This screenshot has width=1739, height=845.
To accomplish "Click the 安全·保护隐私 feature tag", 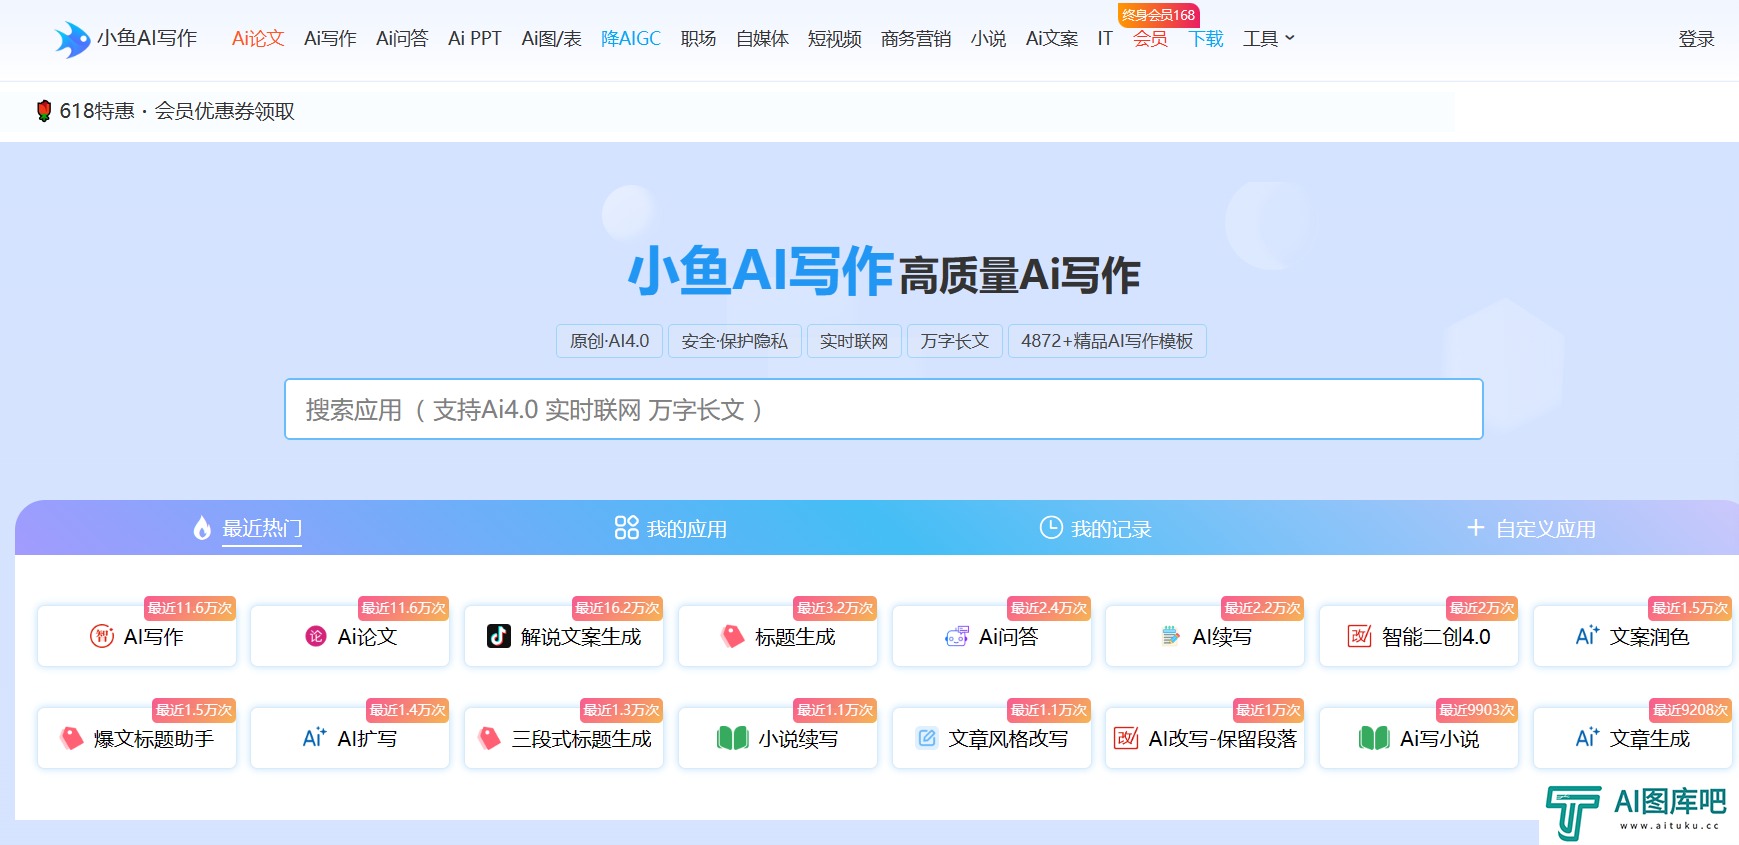I will pos(734,341).
